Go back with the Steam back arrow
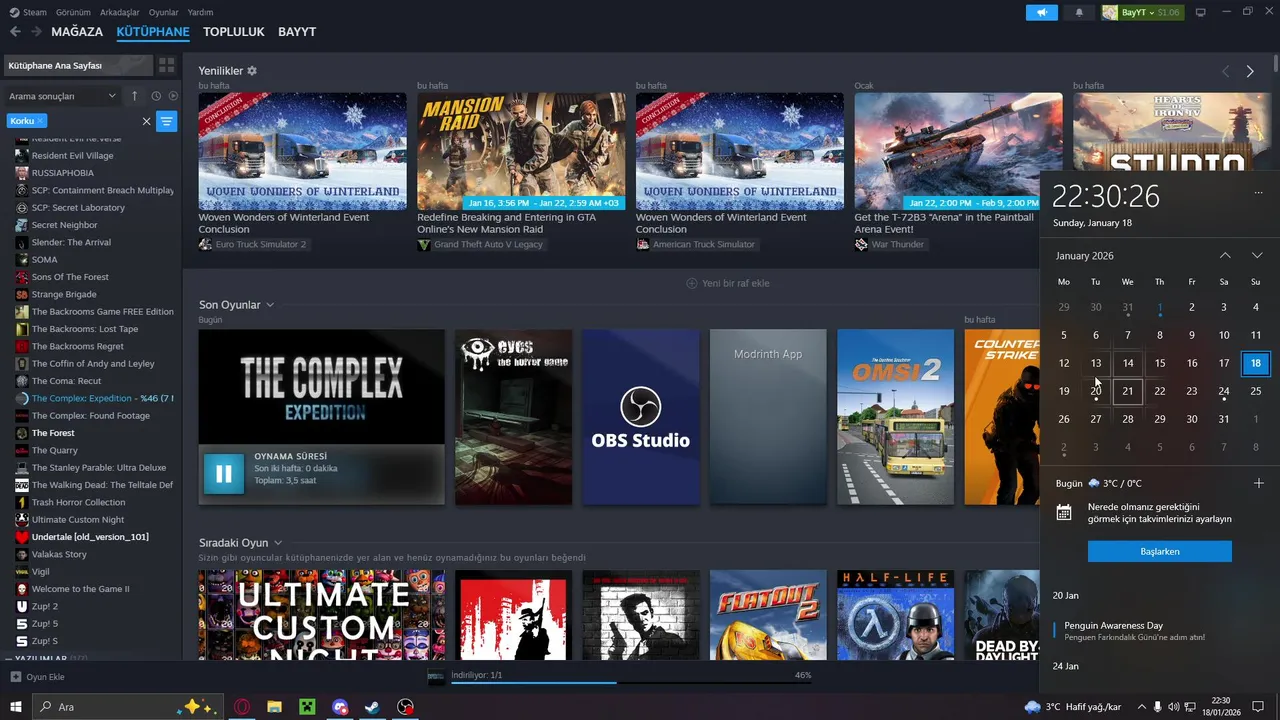This screenshot has width=1280, height=720. (15, 32)
